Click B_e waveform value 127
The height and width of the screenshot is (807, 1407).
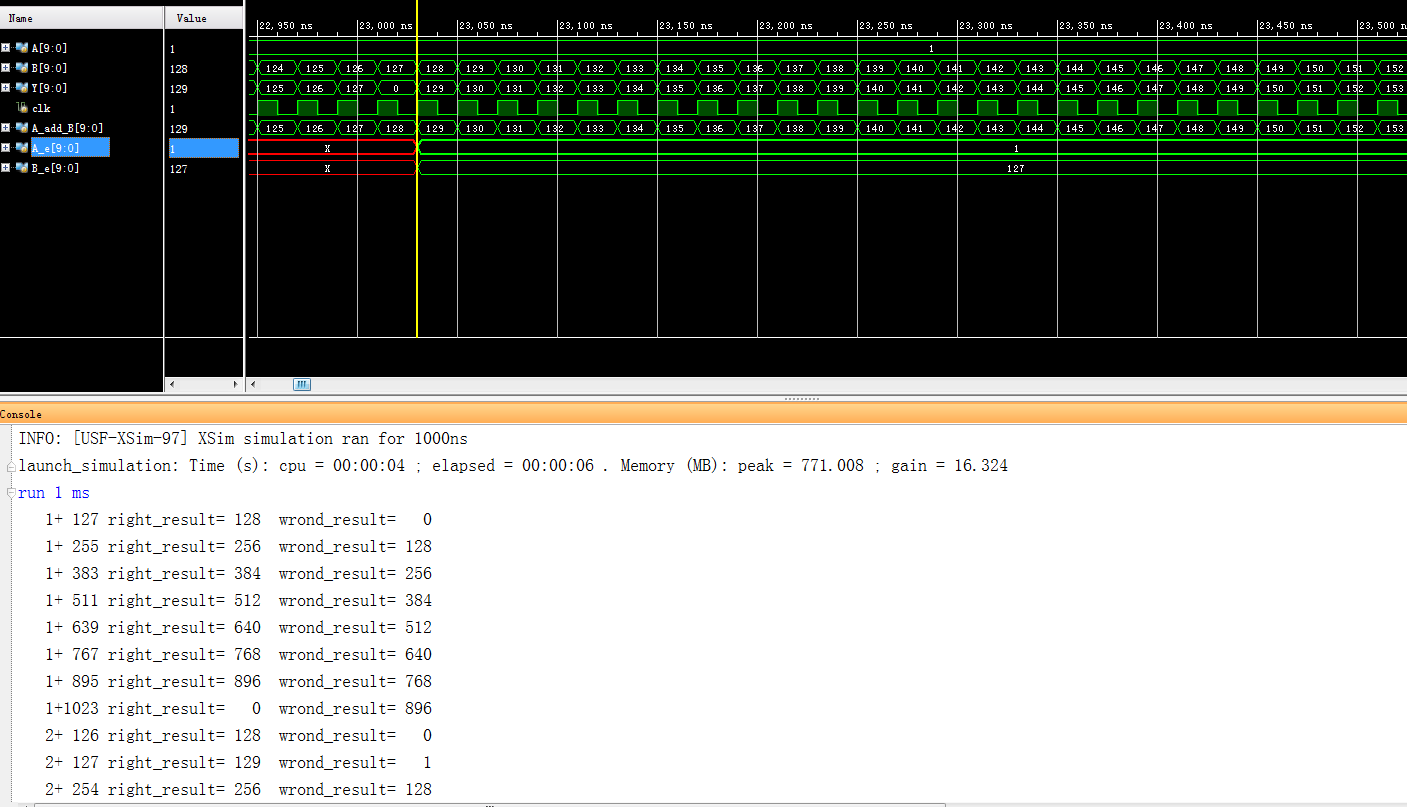[x=1016, y=168]
